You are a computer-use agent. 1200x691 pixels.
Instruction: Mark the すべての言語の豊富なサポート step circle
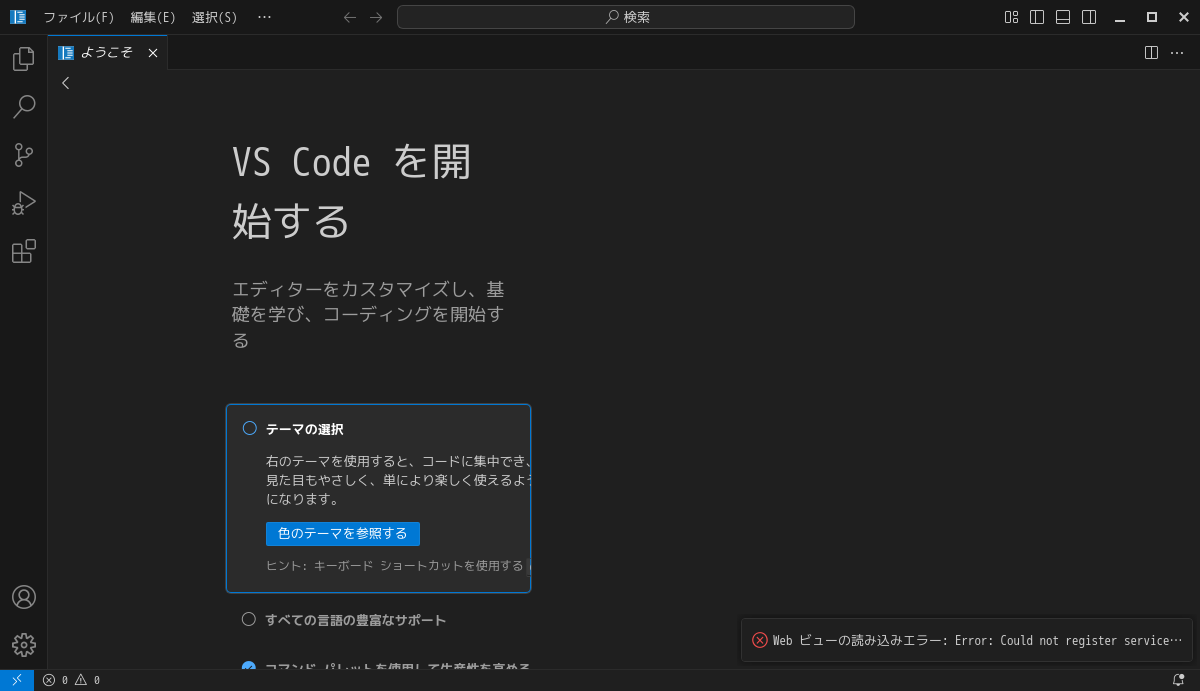tap(249, 619)
